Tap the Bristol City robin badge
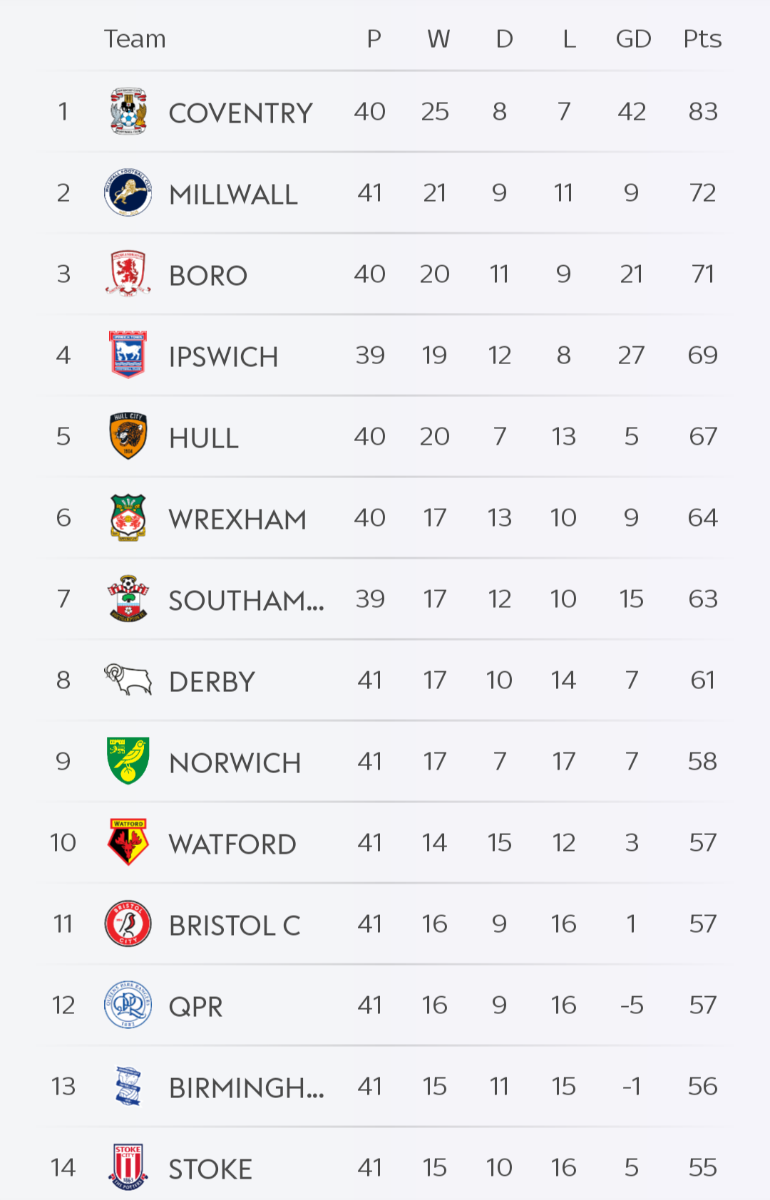 point(128,924)
